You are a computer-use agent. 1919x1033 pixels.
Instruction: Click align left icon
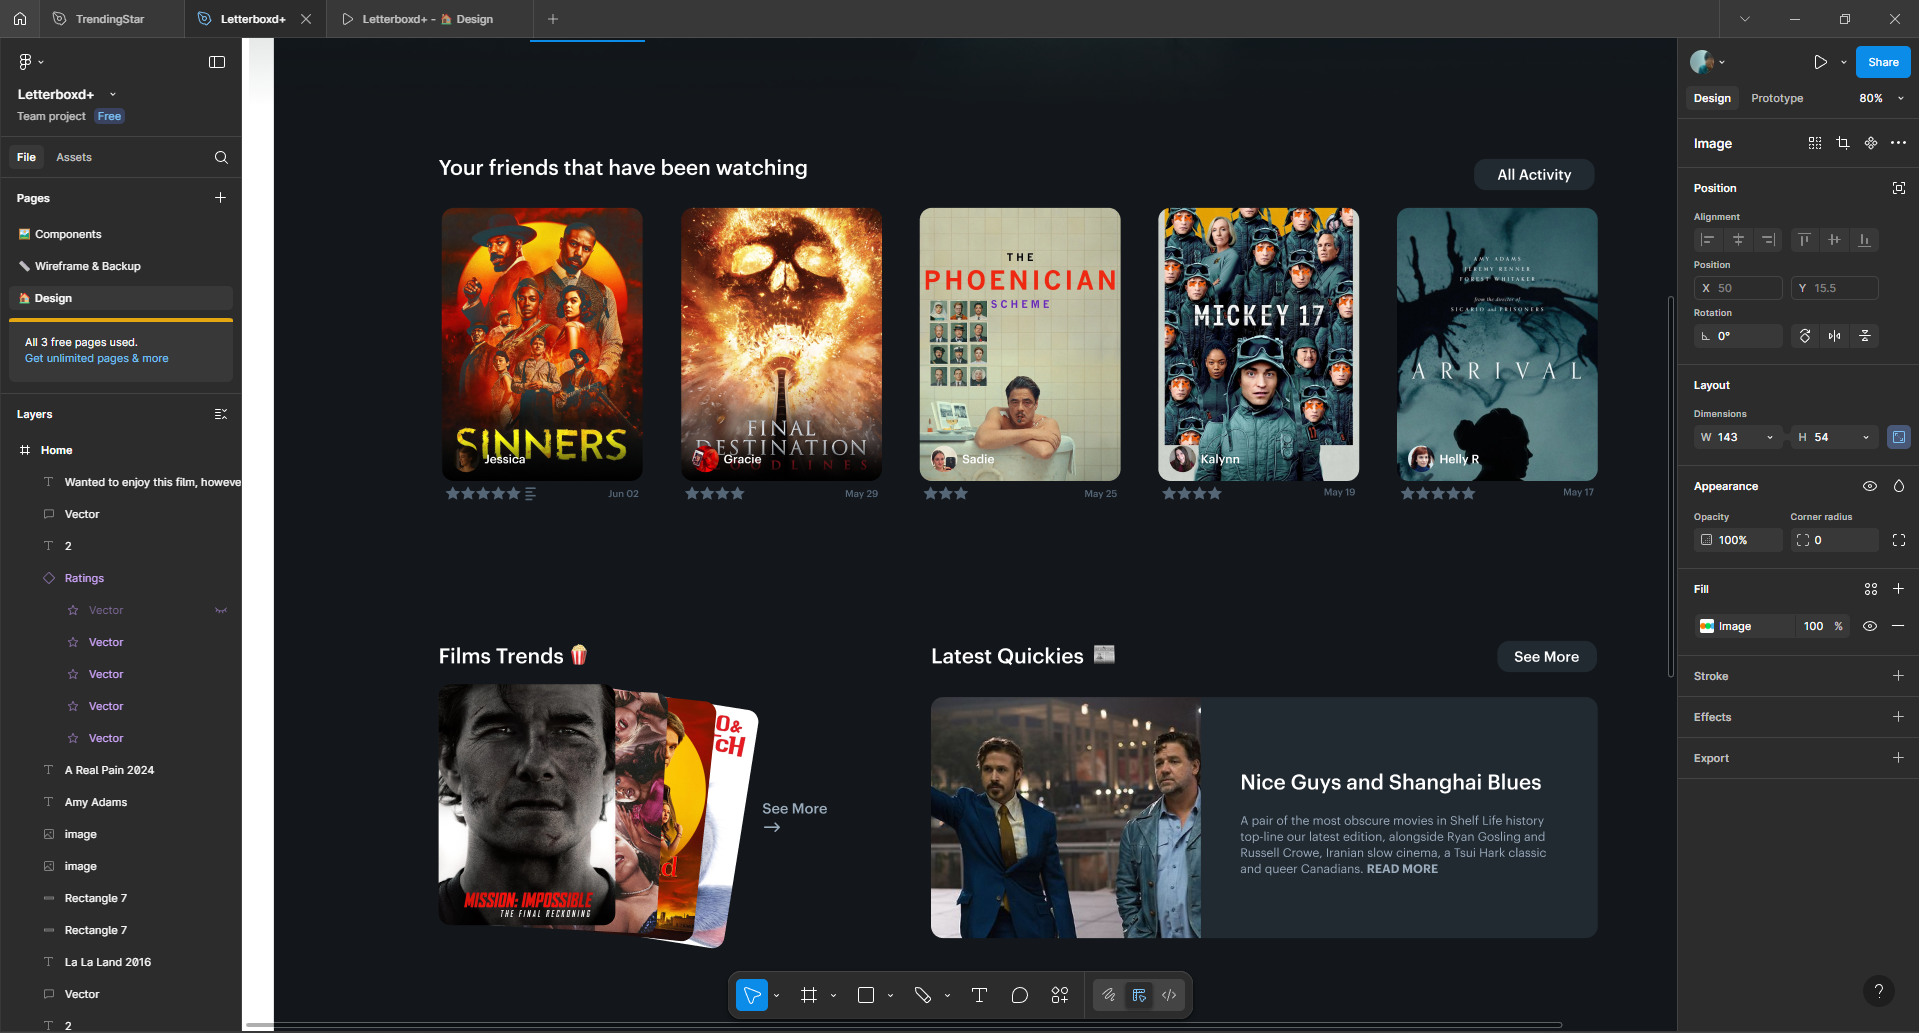1708,240
